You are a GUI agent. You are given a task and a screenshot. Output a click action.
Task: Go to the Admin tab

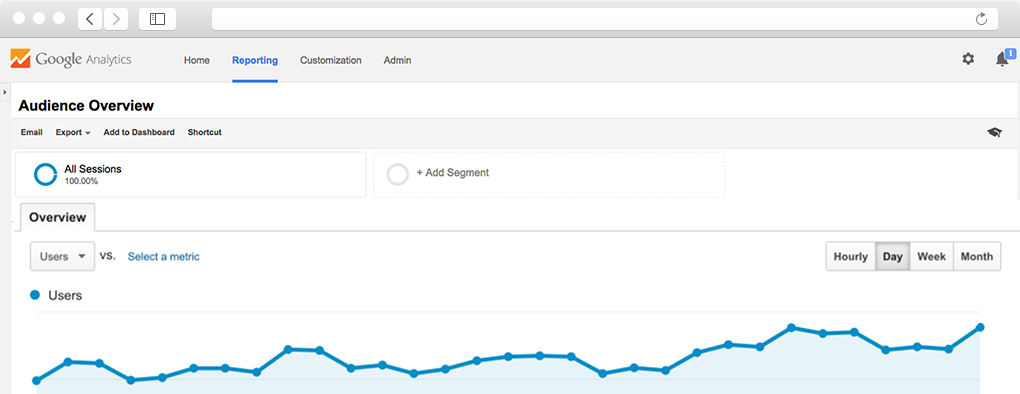coord(397,60)
